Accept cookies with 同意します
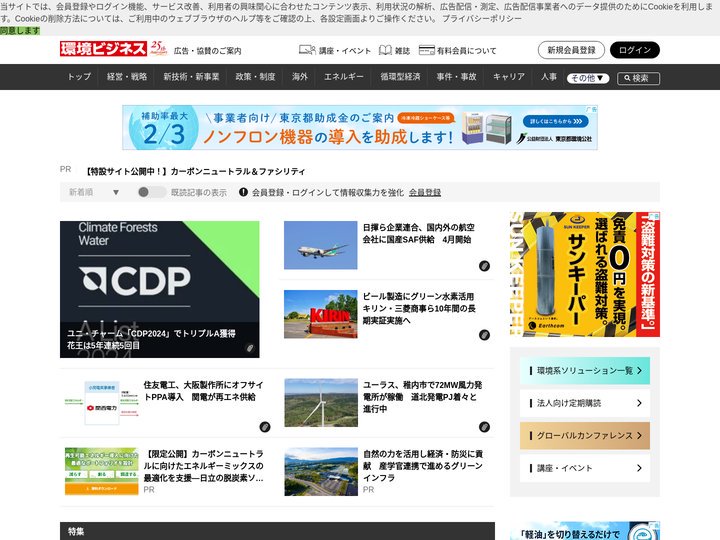Screen dimensions: 720x540 point(20,31)
